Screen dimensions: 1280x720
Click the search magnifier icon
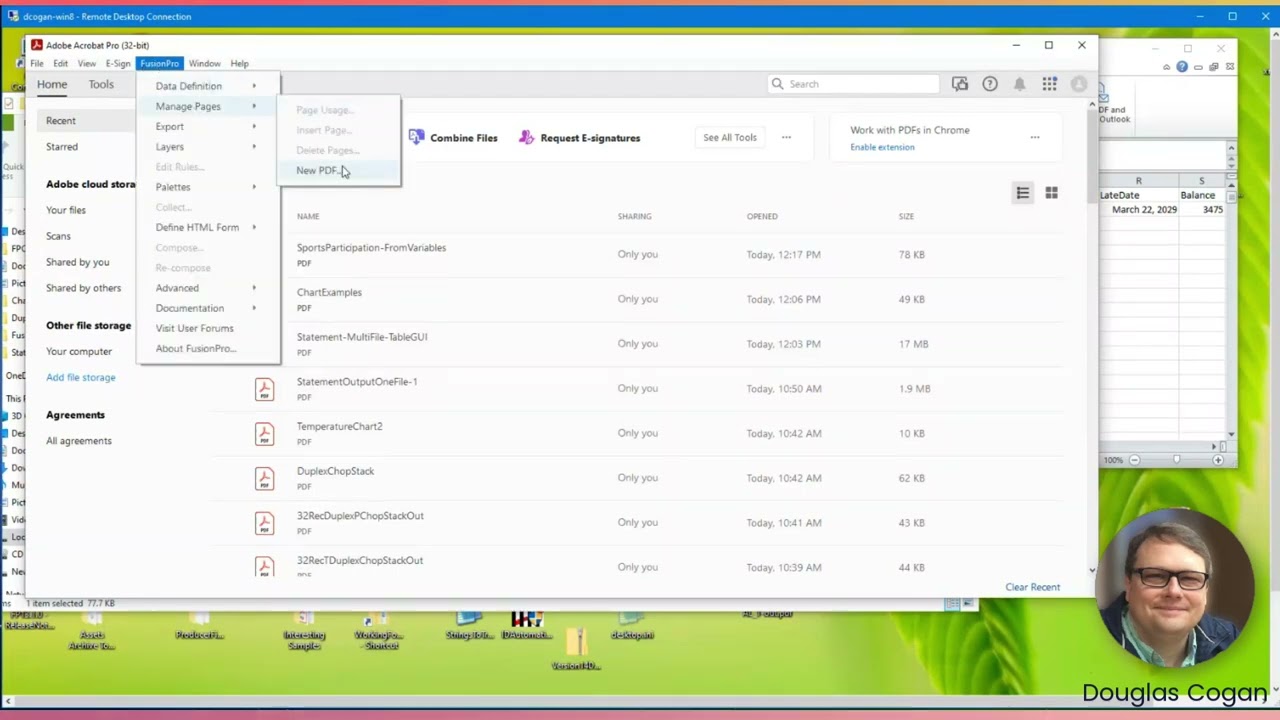pos(777,84)
